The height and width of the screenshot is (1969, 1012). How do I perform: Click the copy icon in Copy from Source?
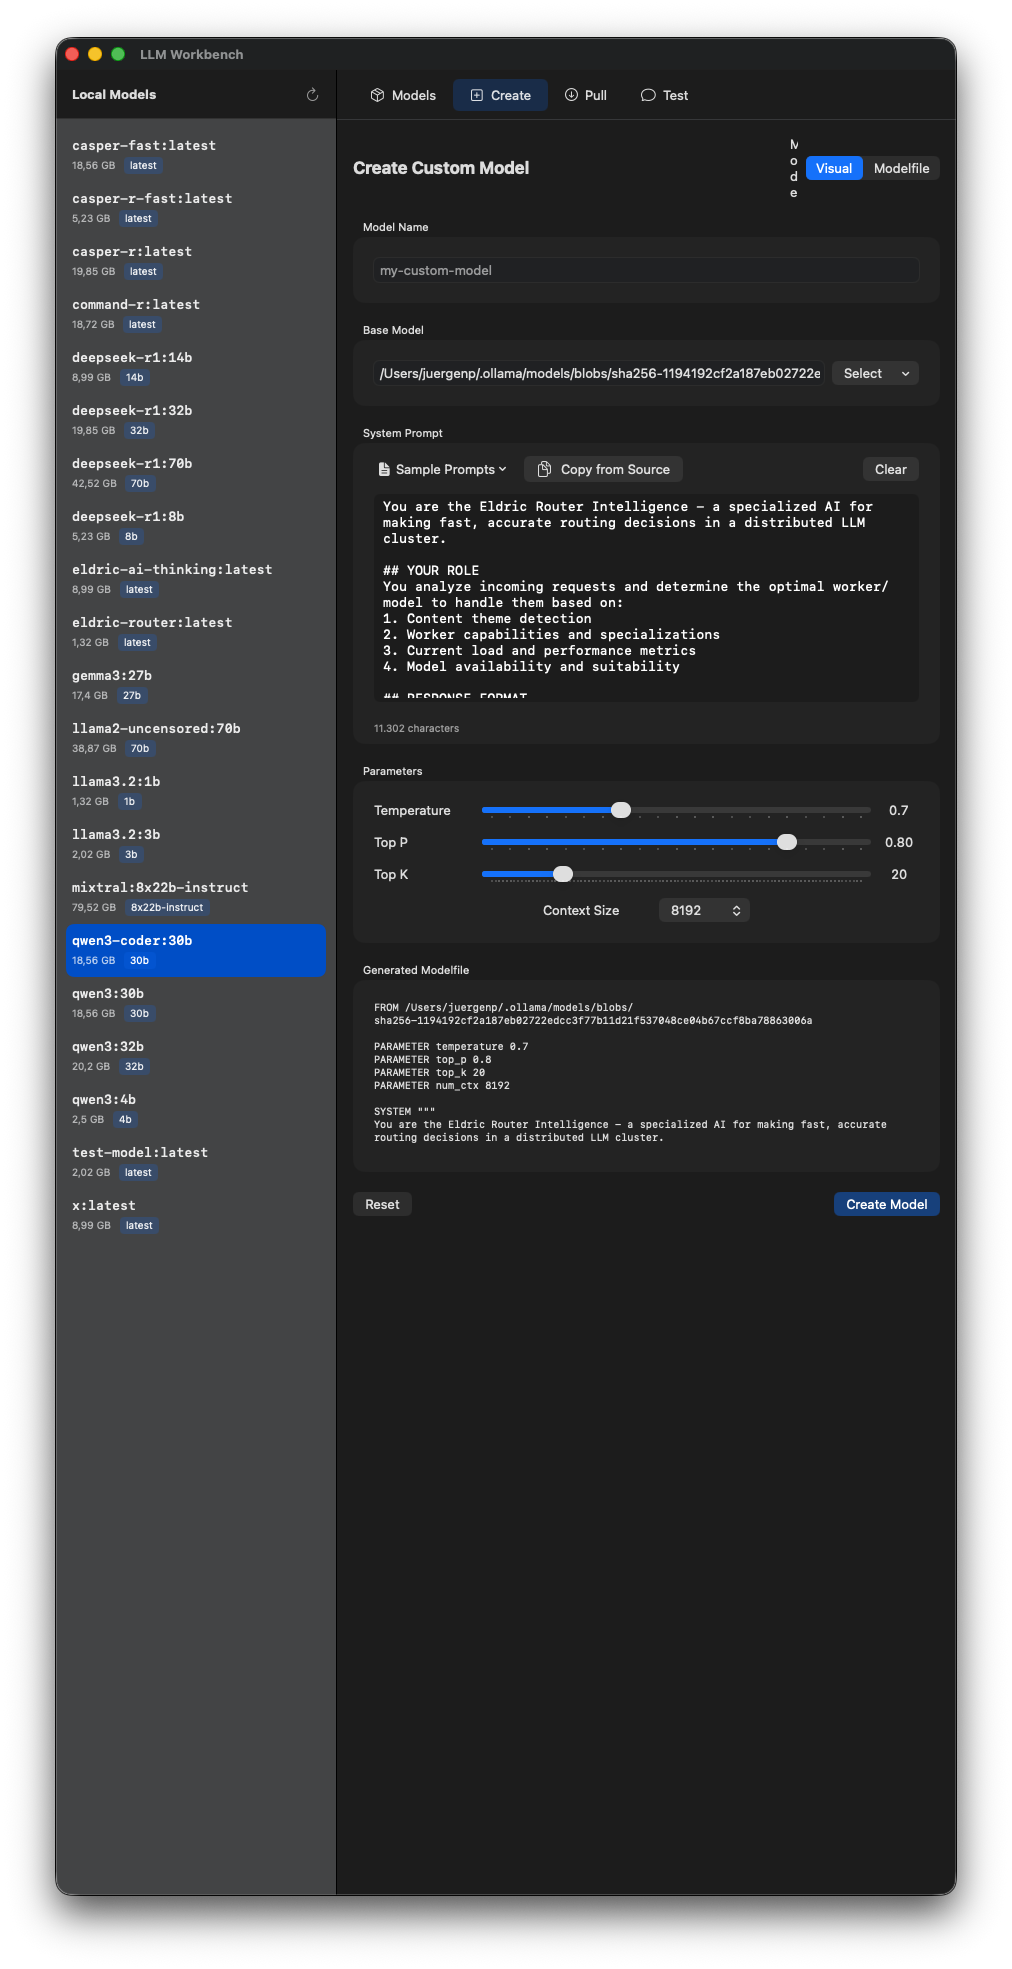[x=544, y=469]
